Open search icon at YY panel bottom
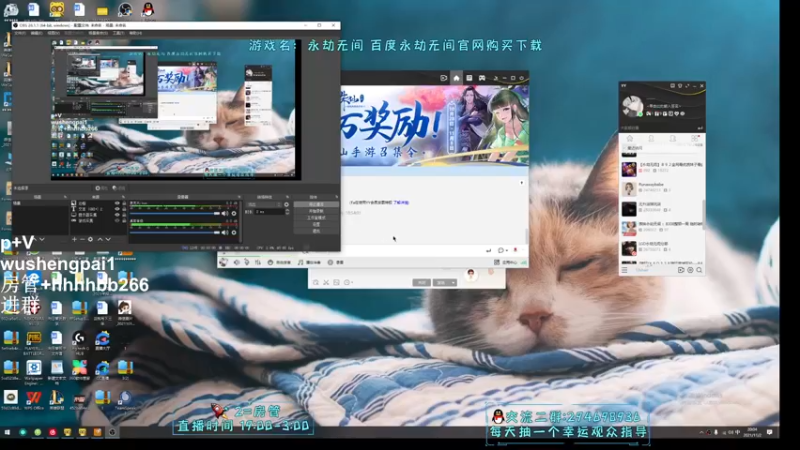 [x=699, y=270]
